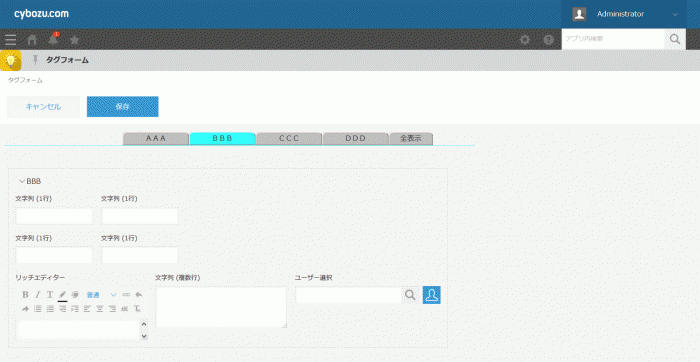
Task: Search users with the user-selection magnifier
Action: (410, 295)
